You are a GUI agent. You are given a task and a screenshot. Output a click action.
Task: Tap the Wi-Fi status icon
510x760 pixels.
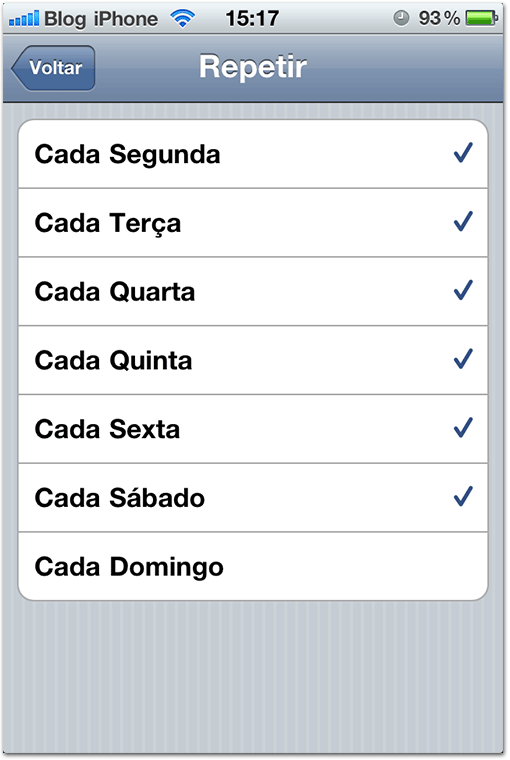tap(182, 19)
